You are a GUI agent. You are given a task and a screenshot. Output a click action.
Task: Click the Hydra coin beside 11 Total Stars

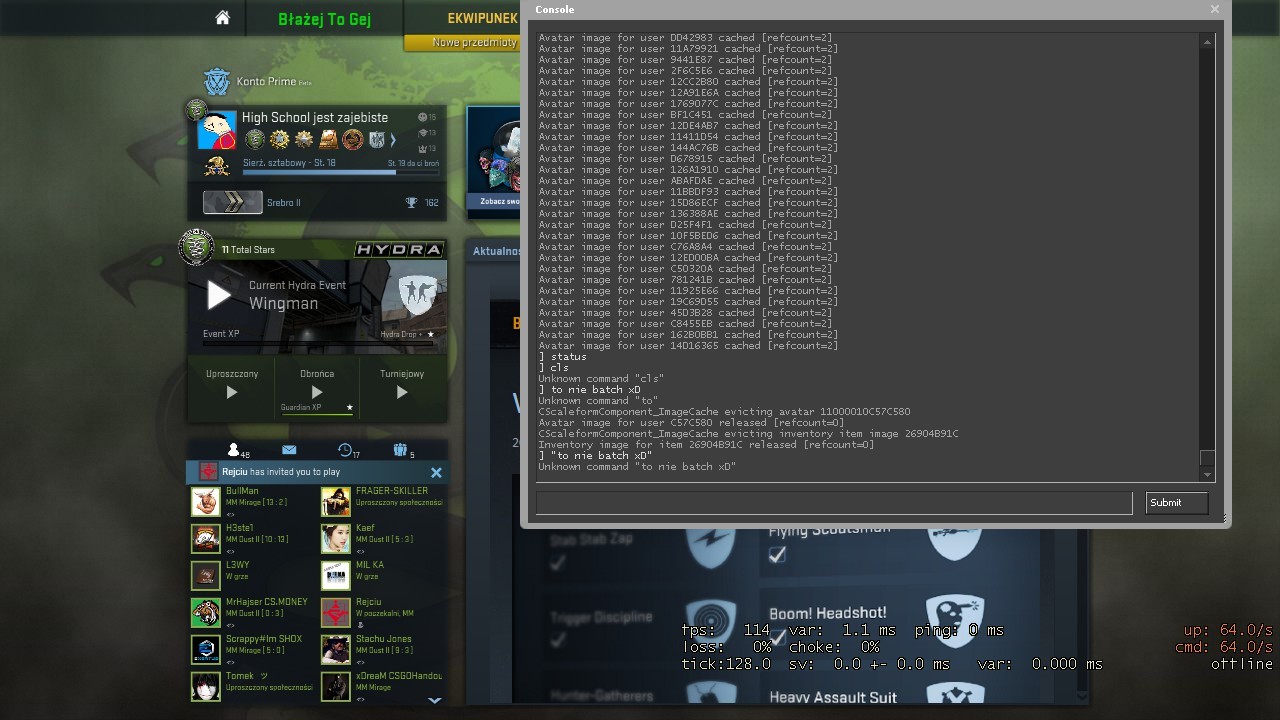point(197,246)
